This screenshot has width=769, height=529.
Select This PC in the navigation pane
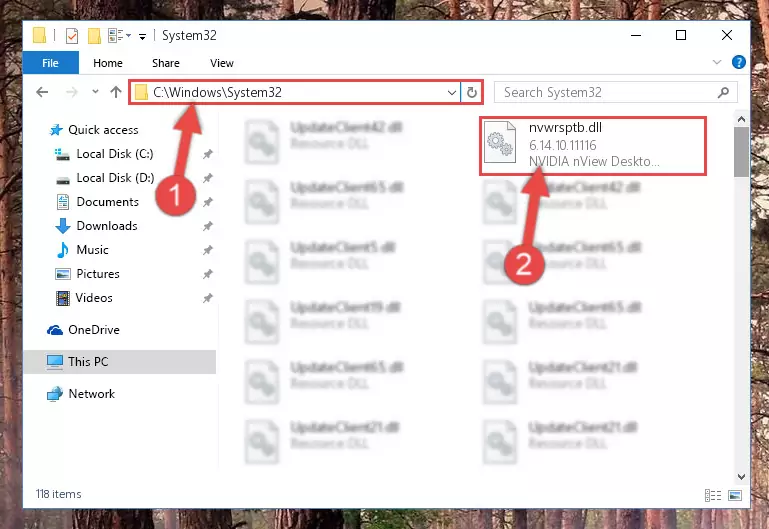point(120,362)
